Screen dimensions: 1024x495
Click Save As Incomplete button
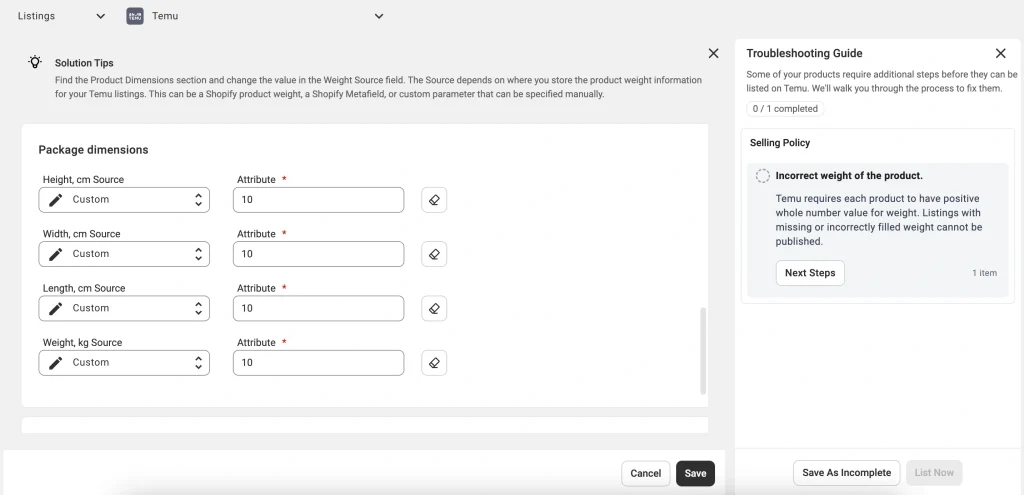(x=846, y=473)
